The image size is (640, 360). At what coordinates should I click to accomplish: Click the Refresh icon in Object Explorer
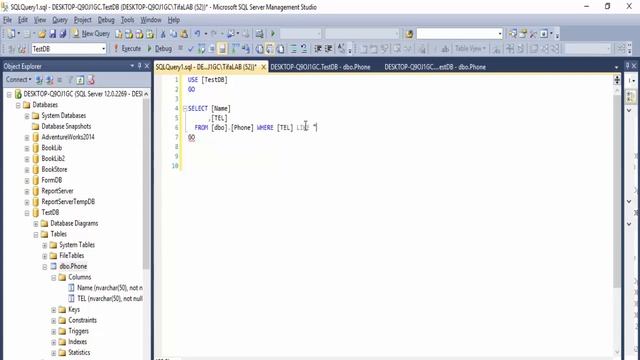(x=80, y=80)
